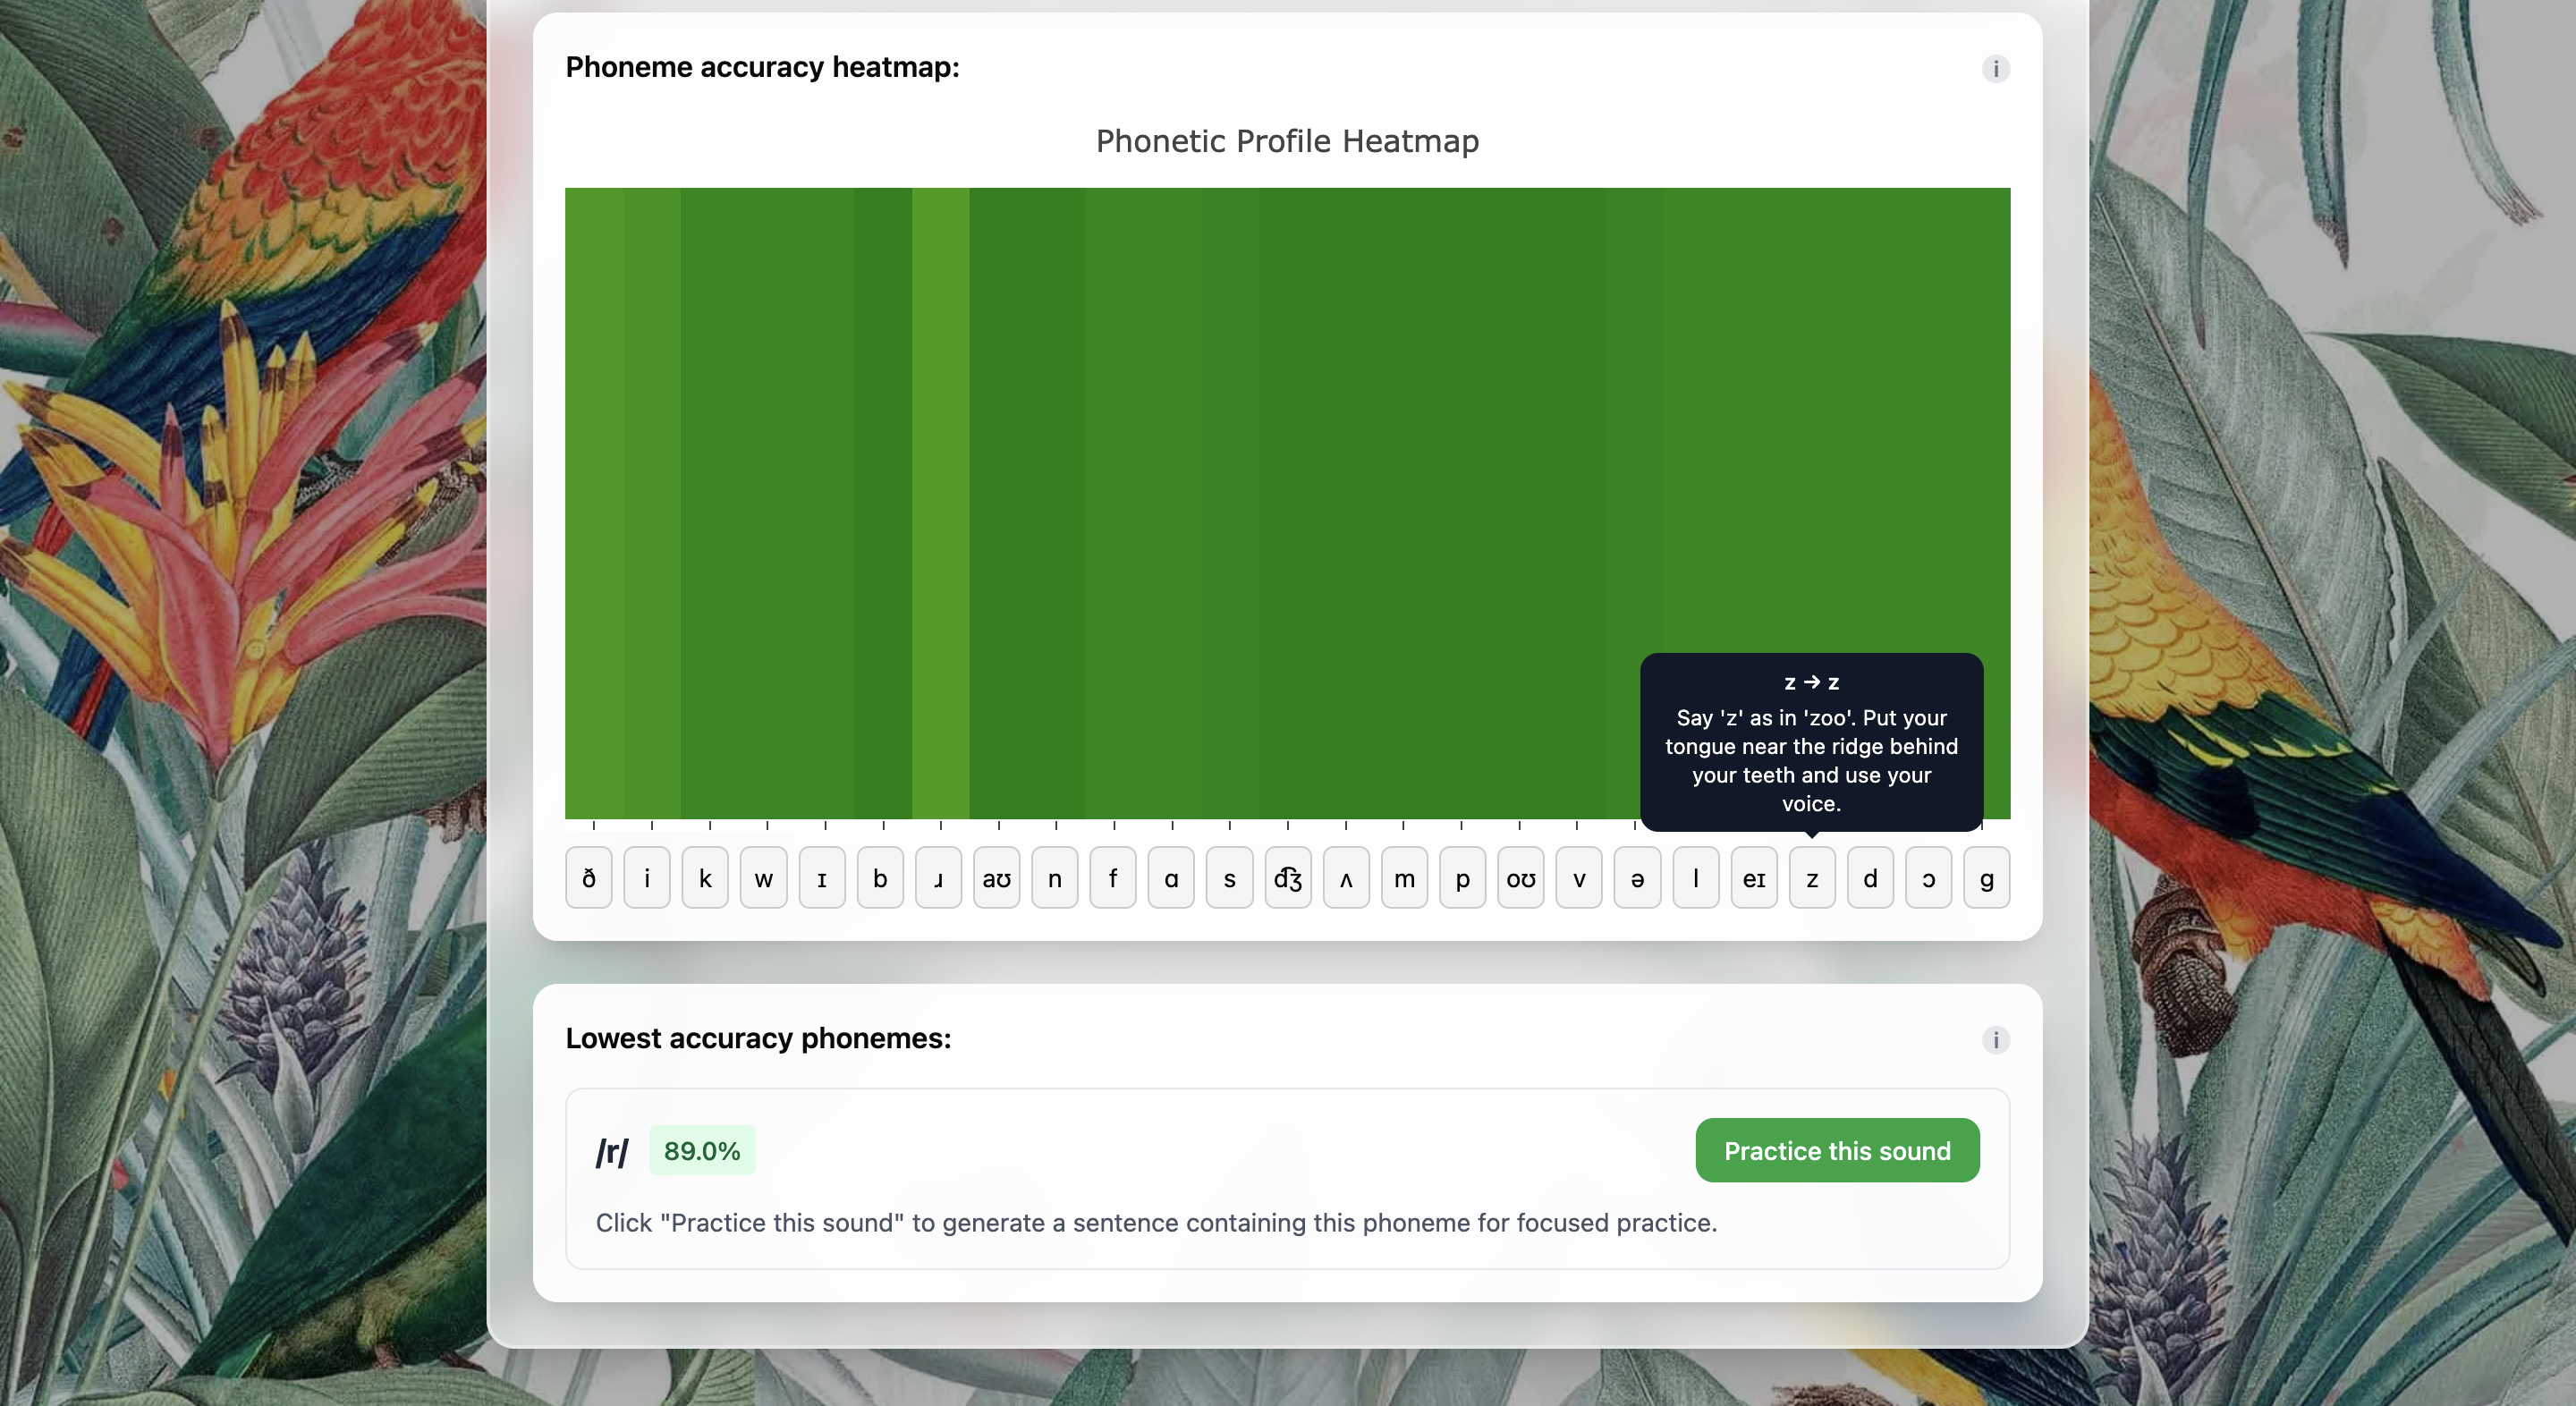The image size is (2576, 1406).
Task: Click the g phoneme button
Action: (1986, 878)
